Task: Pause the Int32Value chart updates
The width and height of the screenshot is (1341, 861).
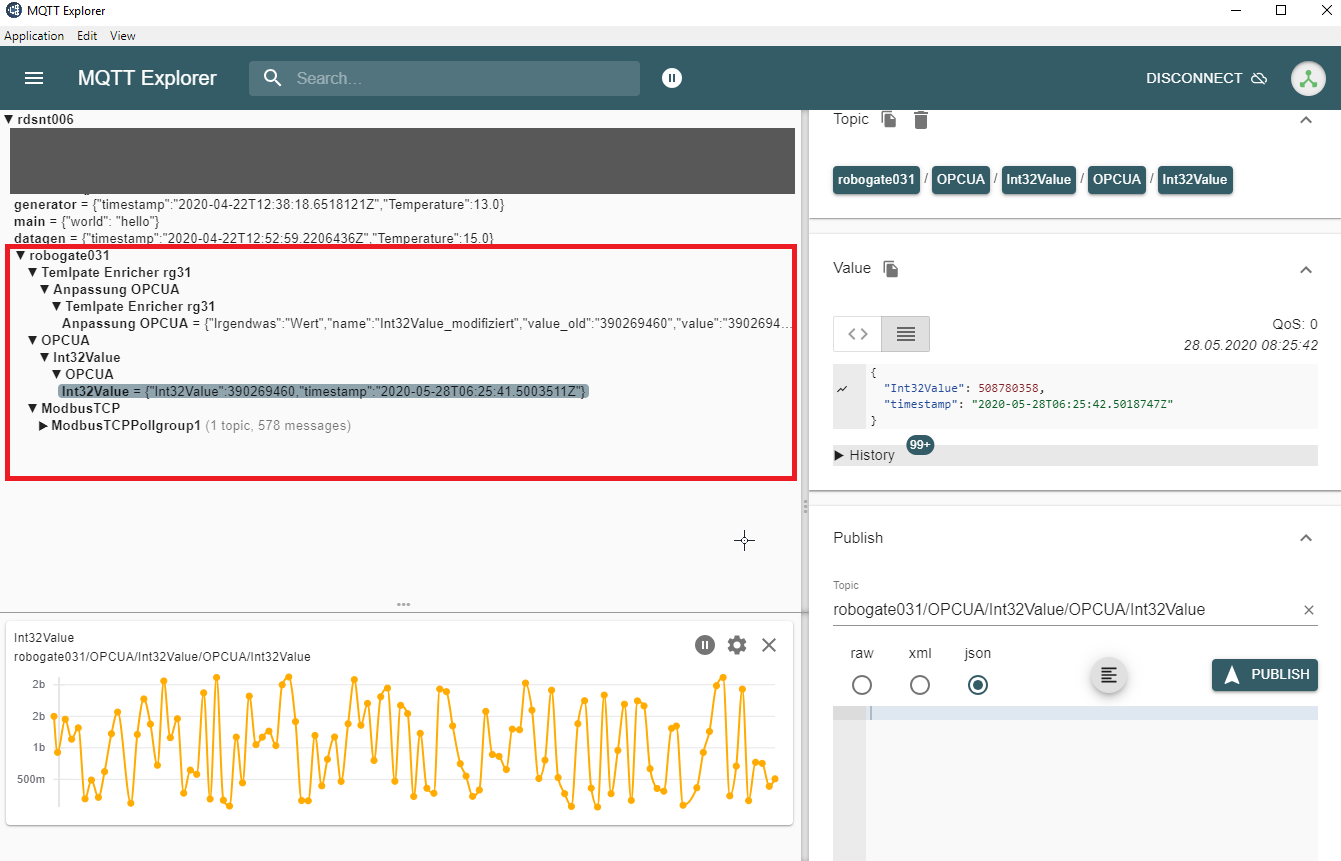Action: 705,645
